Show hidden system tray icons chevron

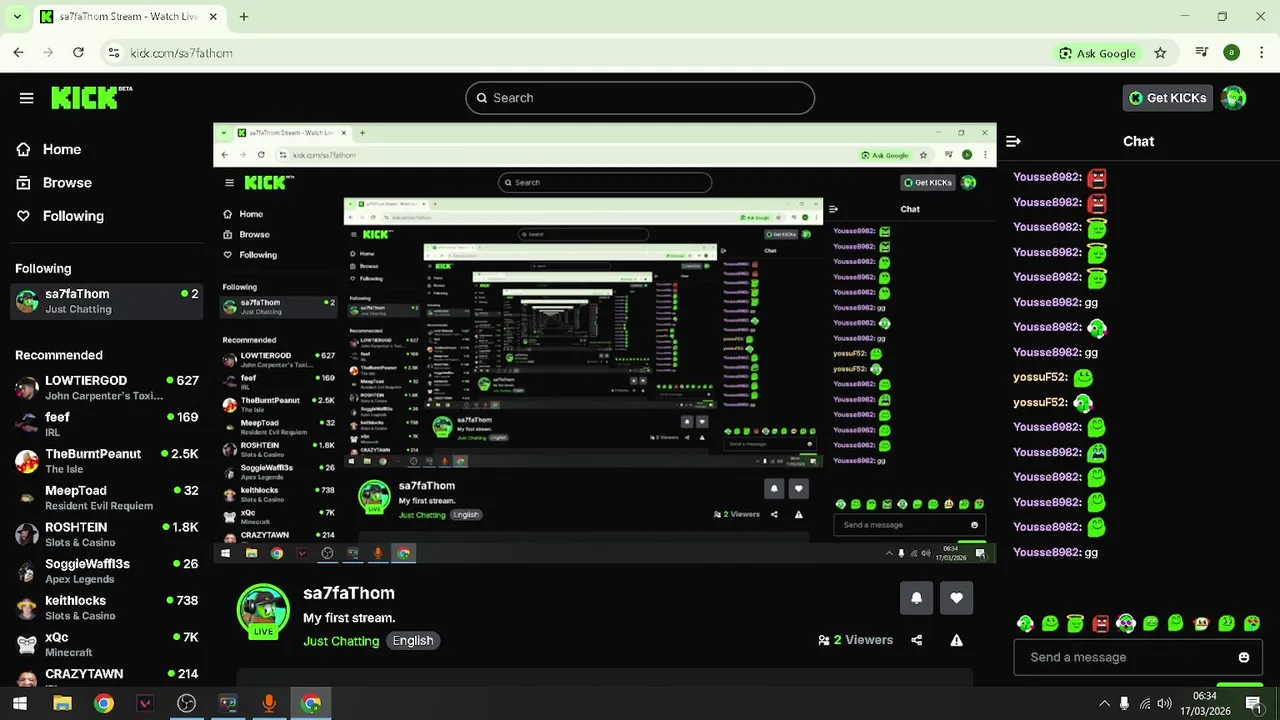pyautogui.click(x=1104, y=704)
